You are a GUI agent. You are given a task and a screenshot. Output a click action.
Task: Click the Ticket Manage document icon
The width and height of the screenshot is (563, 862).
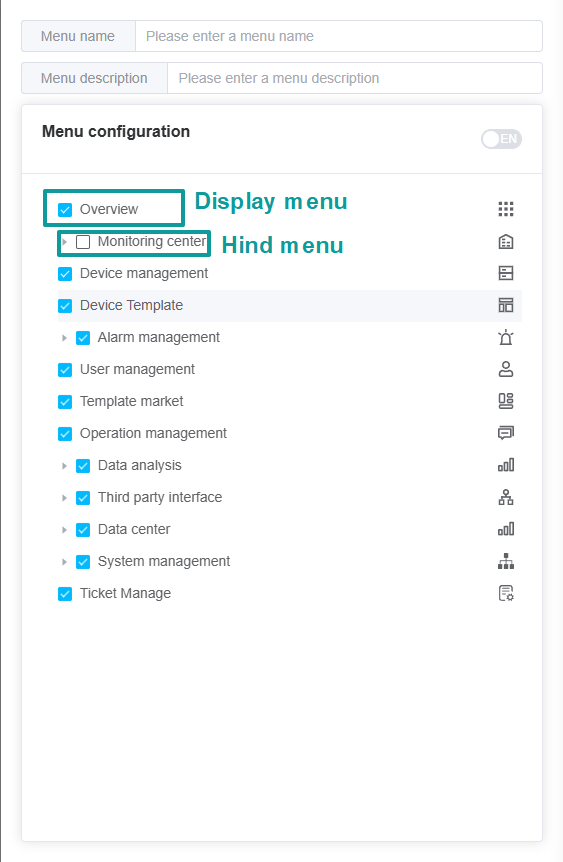tap(506, 593)
